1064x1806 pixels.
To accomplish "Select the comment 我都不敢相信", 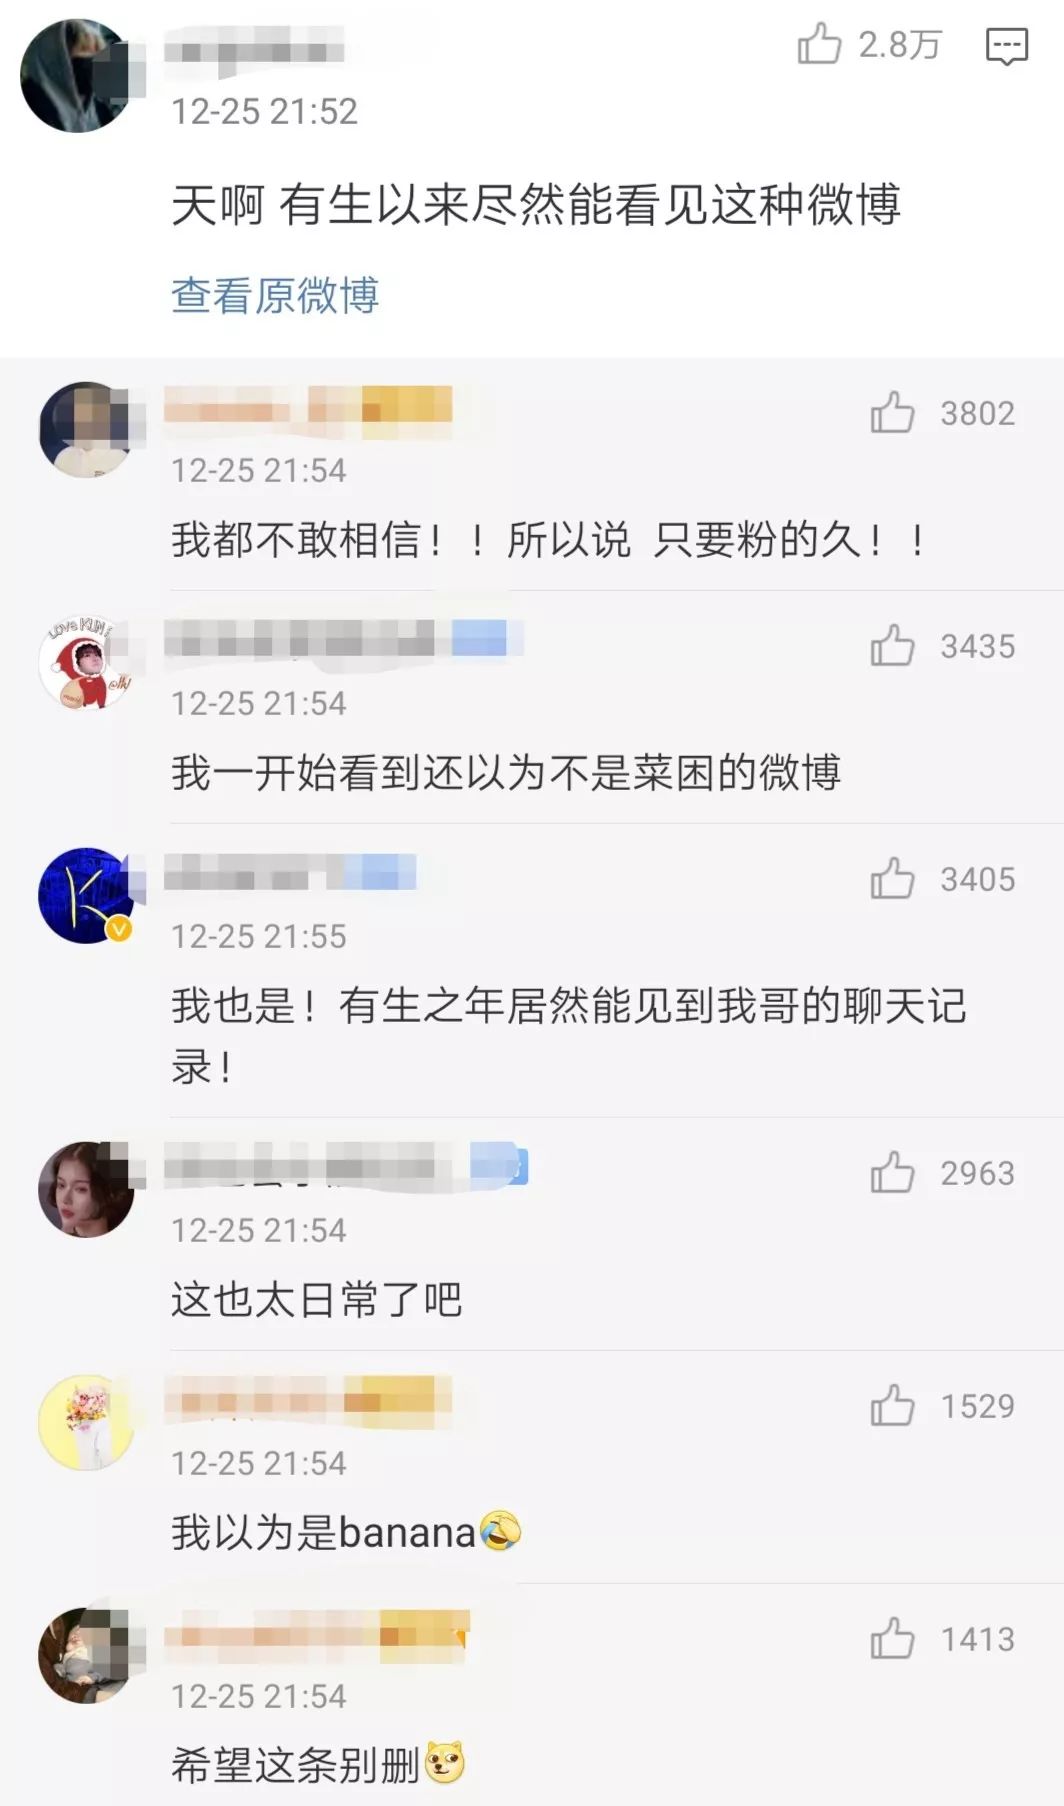I will pyautogui.click(x=548, y=540).
